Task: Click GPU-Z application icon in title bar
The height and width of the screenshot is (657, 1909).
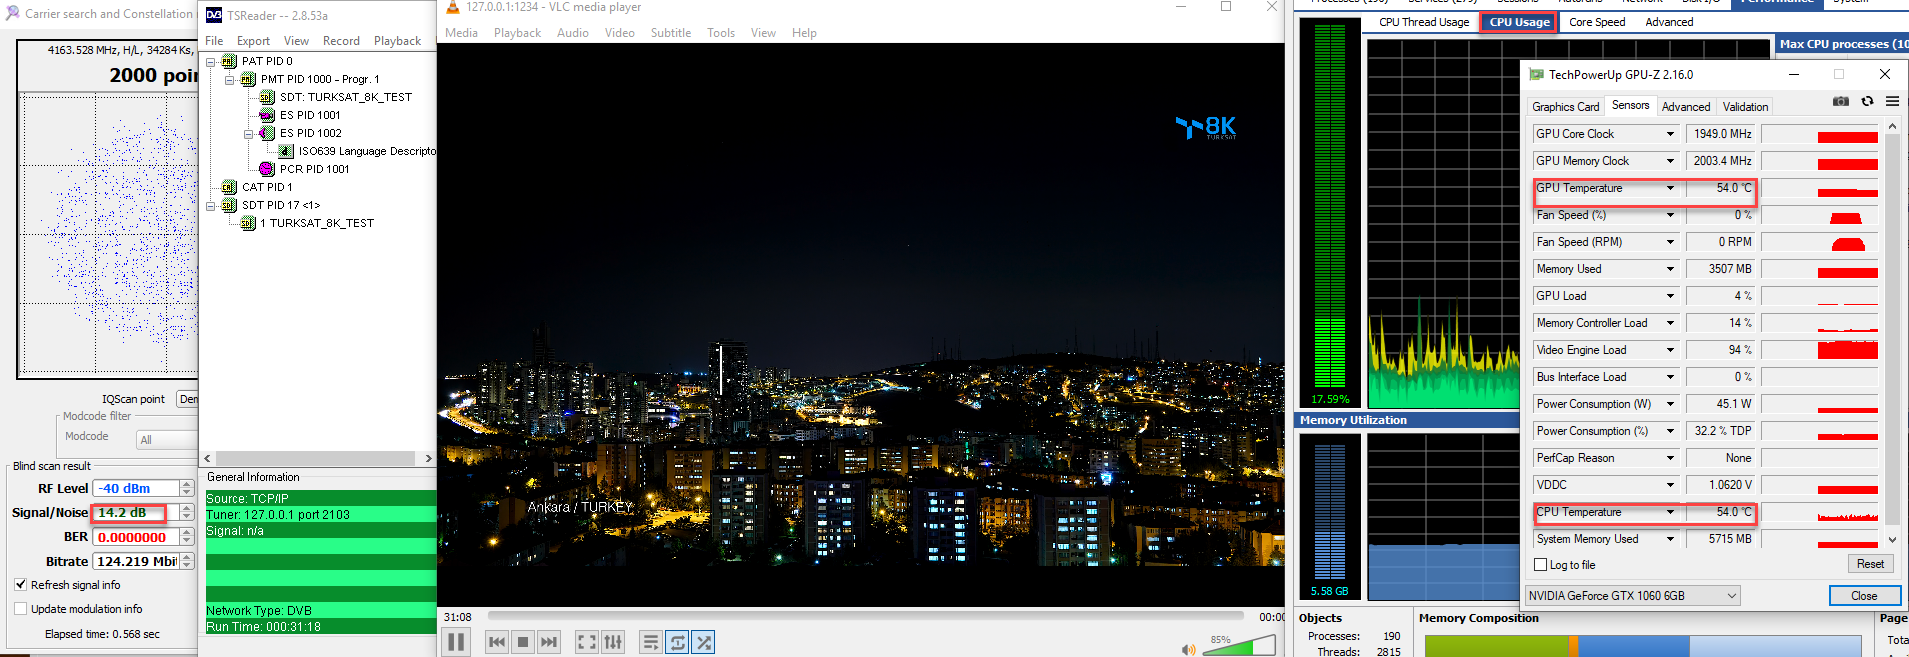Action: click(1536, 75)
